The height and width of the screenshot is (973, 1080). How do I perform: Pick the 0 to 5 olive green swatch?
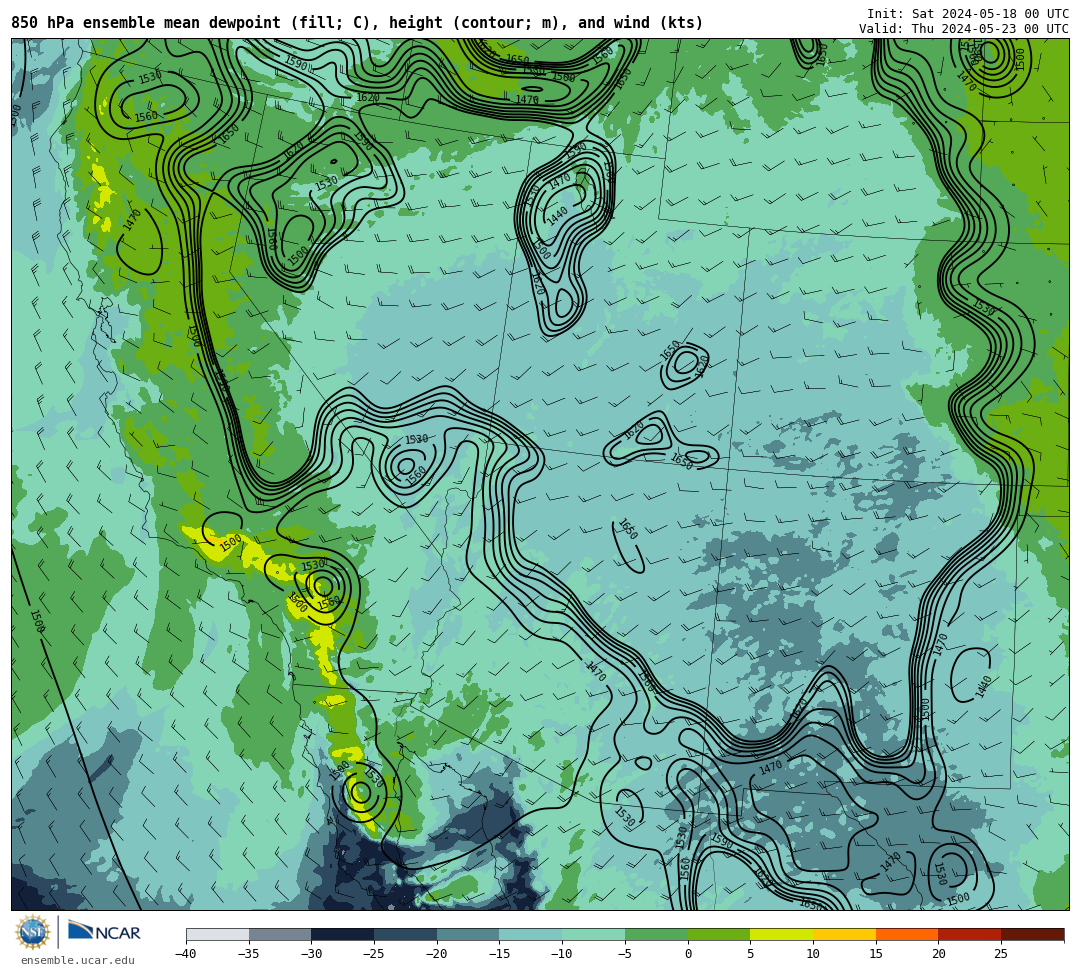(x=719, y=934)
